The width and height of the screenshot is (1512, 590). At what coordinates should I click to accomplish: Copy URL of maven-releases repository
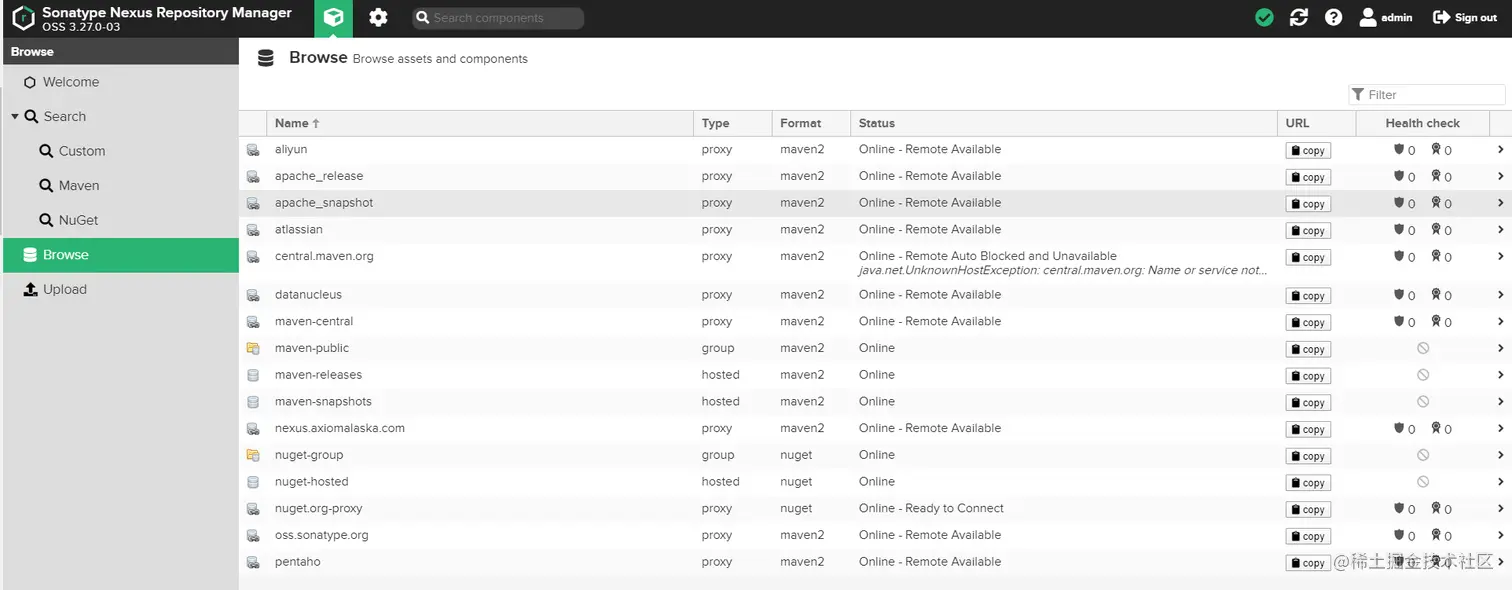point(1308,376)
